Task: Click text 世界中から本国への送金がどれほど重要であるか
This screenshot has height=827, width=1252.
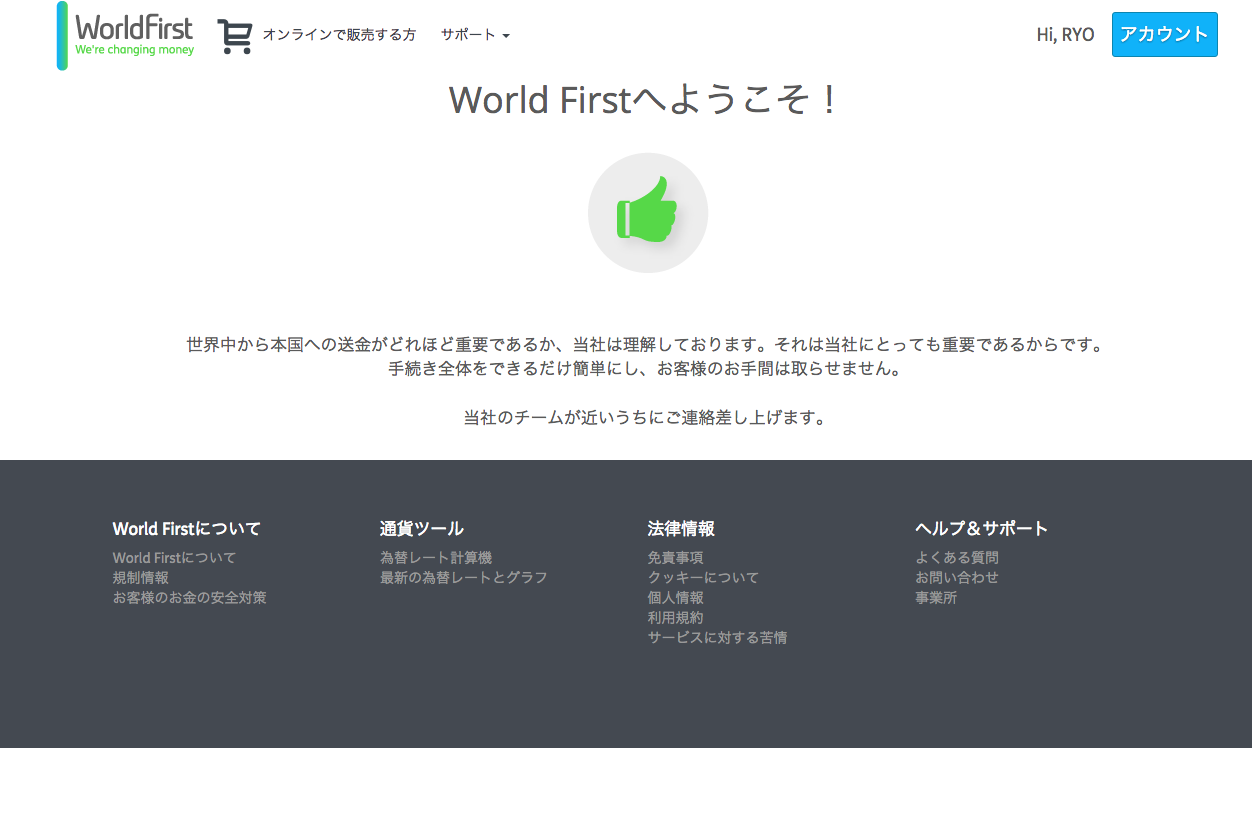Action: pos(371,345)
